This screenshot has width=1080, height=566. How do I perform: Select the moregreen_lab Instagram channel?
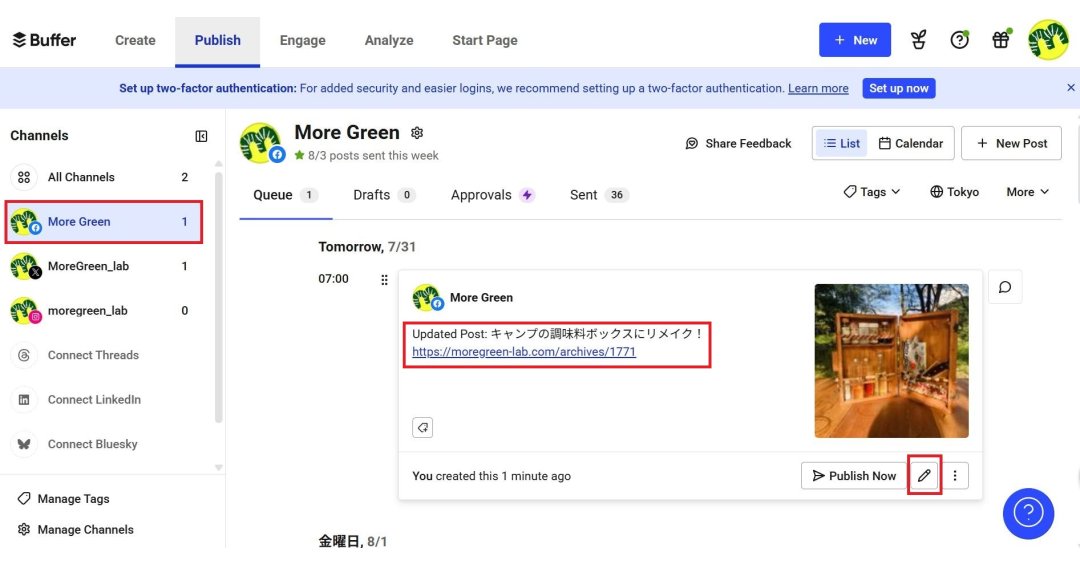tap(102, 311)
